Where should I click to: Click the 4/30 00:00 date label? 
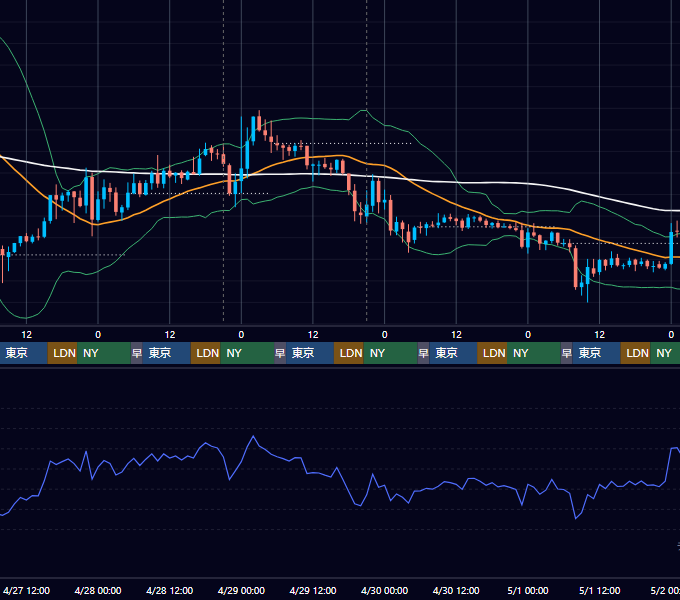tap(384, 590)
